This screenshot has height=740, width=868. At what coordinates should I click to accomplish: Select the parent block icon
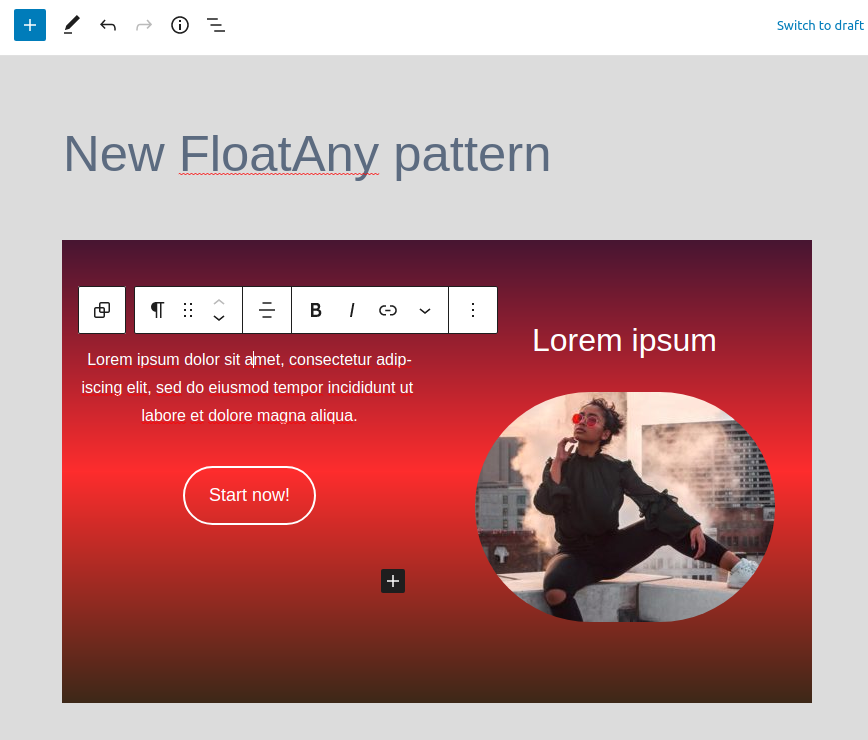point(102,310)
